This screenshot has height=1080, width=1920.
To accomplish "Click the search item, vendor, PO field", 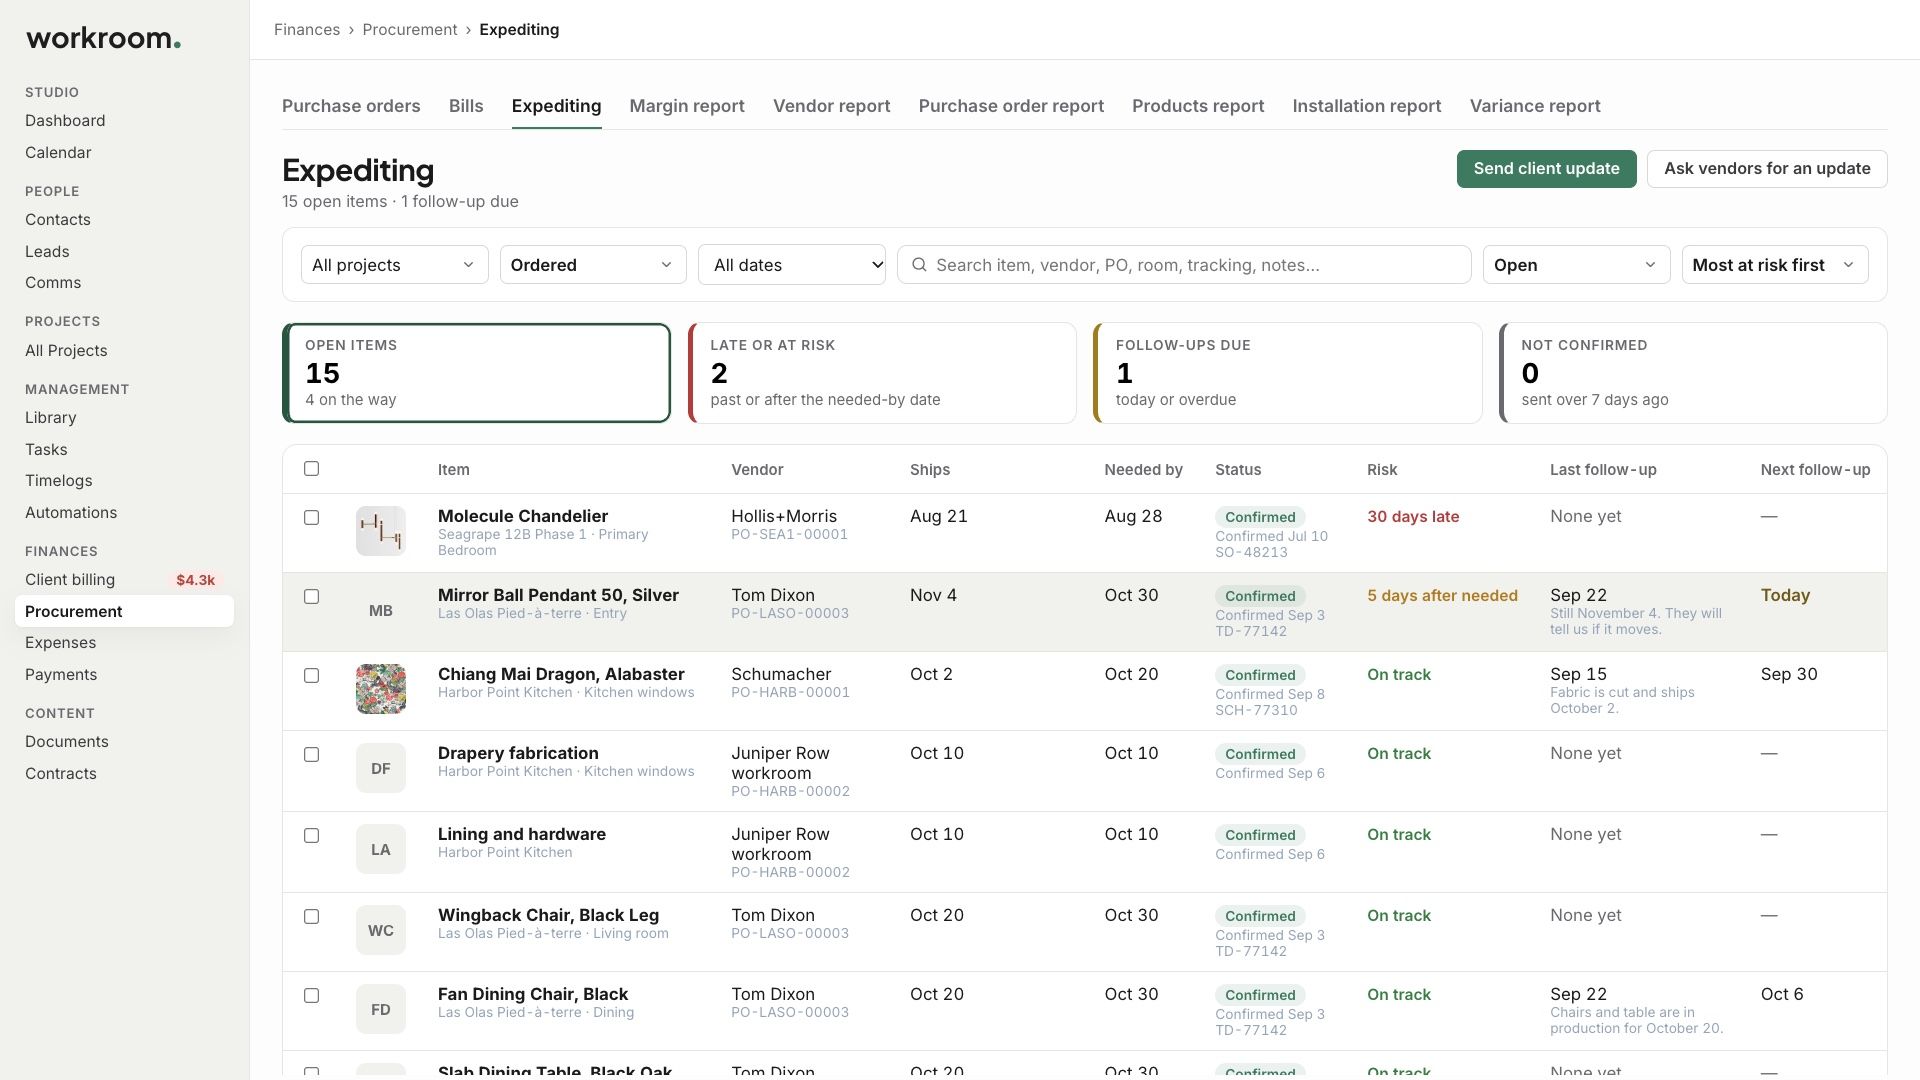I will tap(1184, 265).
